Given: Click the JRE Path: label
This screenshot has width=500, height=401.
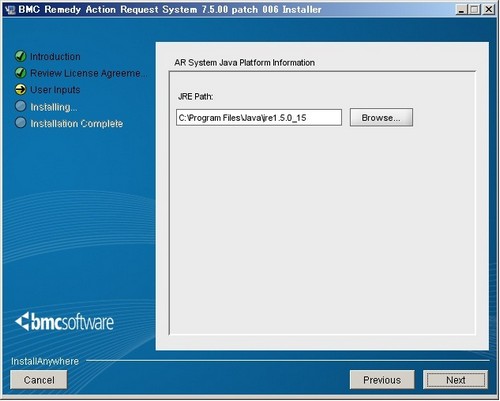Looking at the screenshot, I should coord(195,97).
